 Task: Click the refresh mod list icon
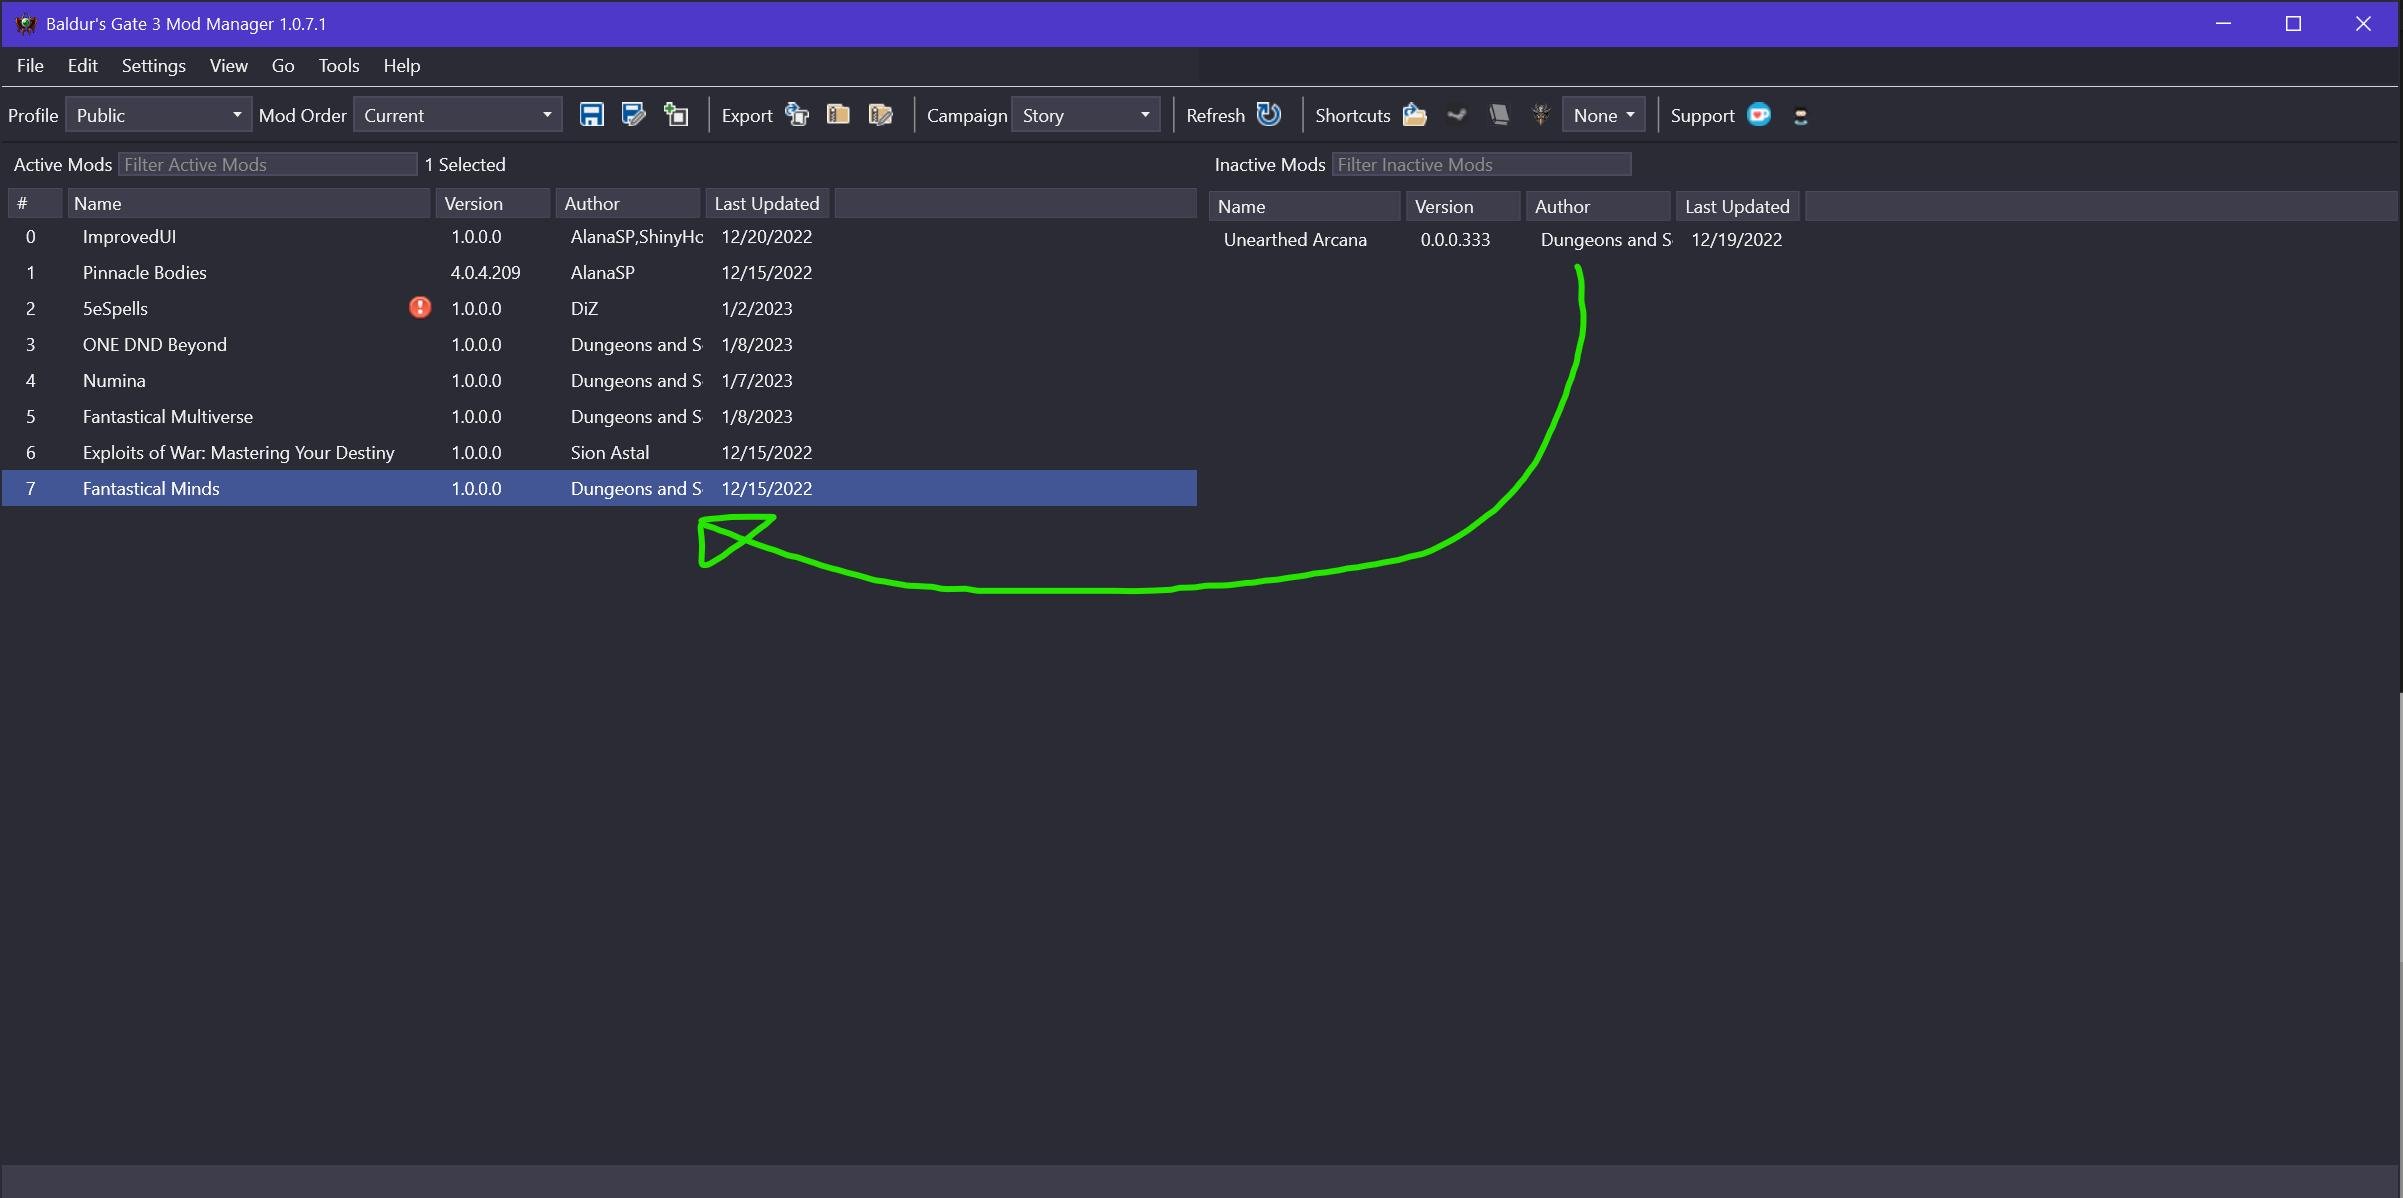(1269, 115)
